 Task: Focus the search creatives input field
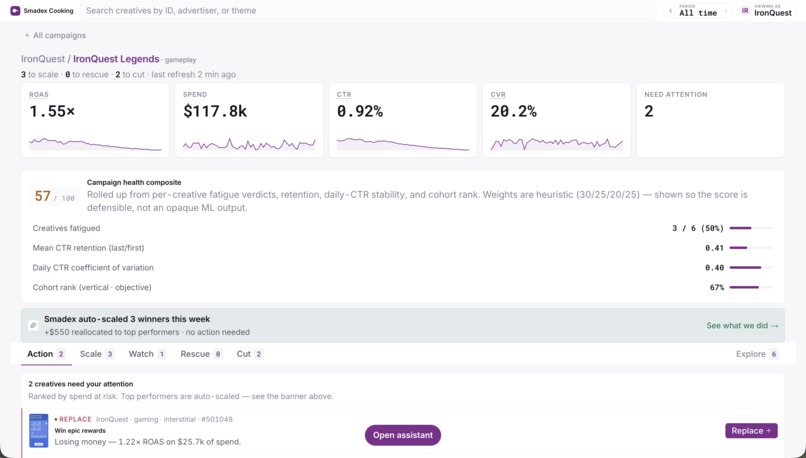tap(368, 10)
